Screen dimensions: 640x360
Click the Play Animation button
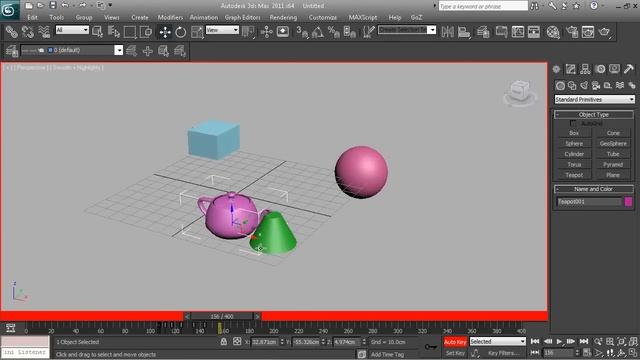tap(559, 341)
